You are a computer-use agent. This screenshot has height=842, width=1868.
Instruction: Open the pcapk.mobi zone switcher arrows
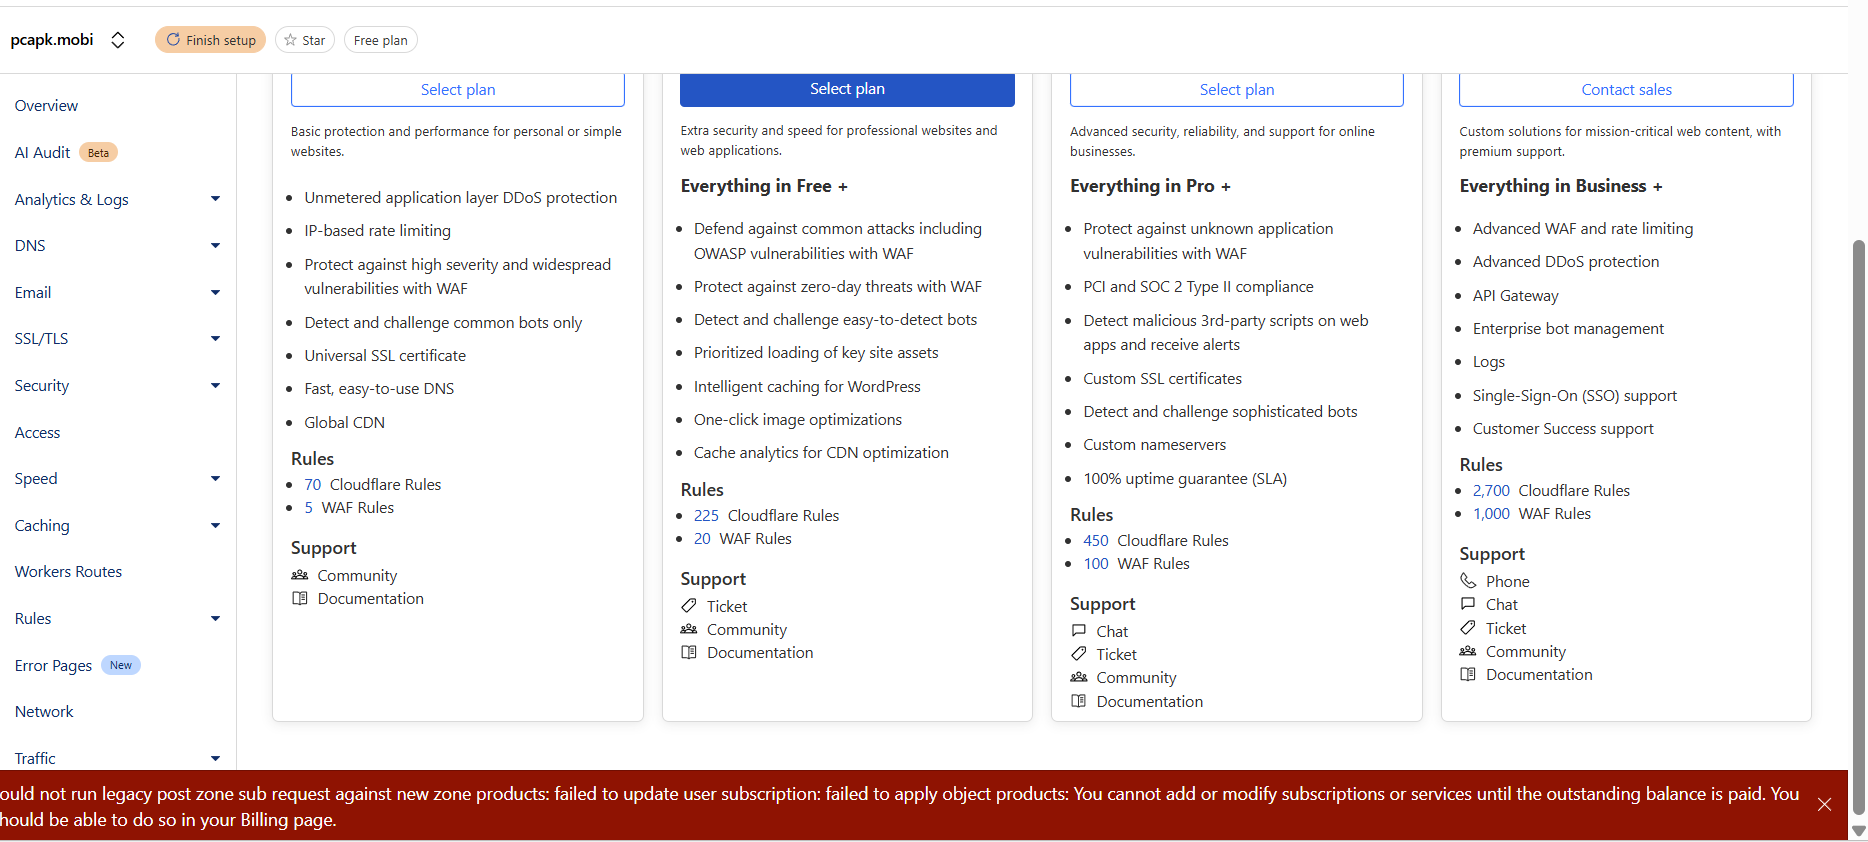(x=118, y=40)
